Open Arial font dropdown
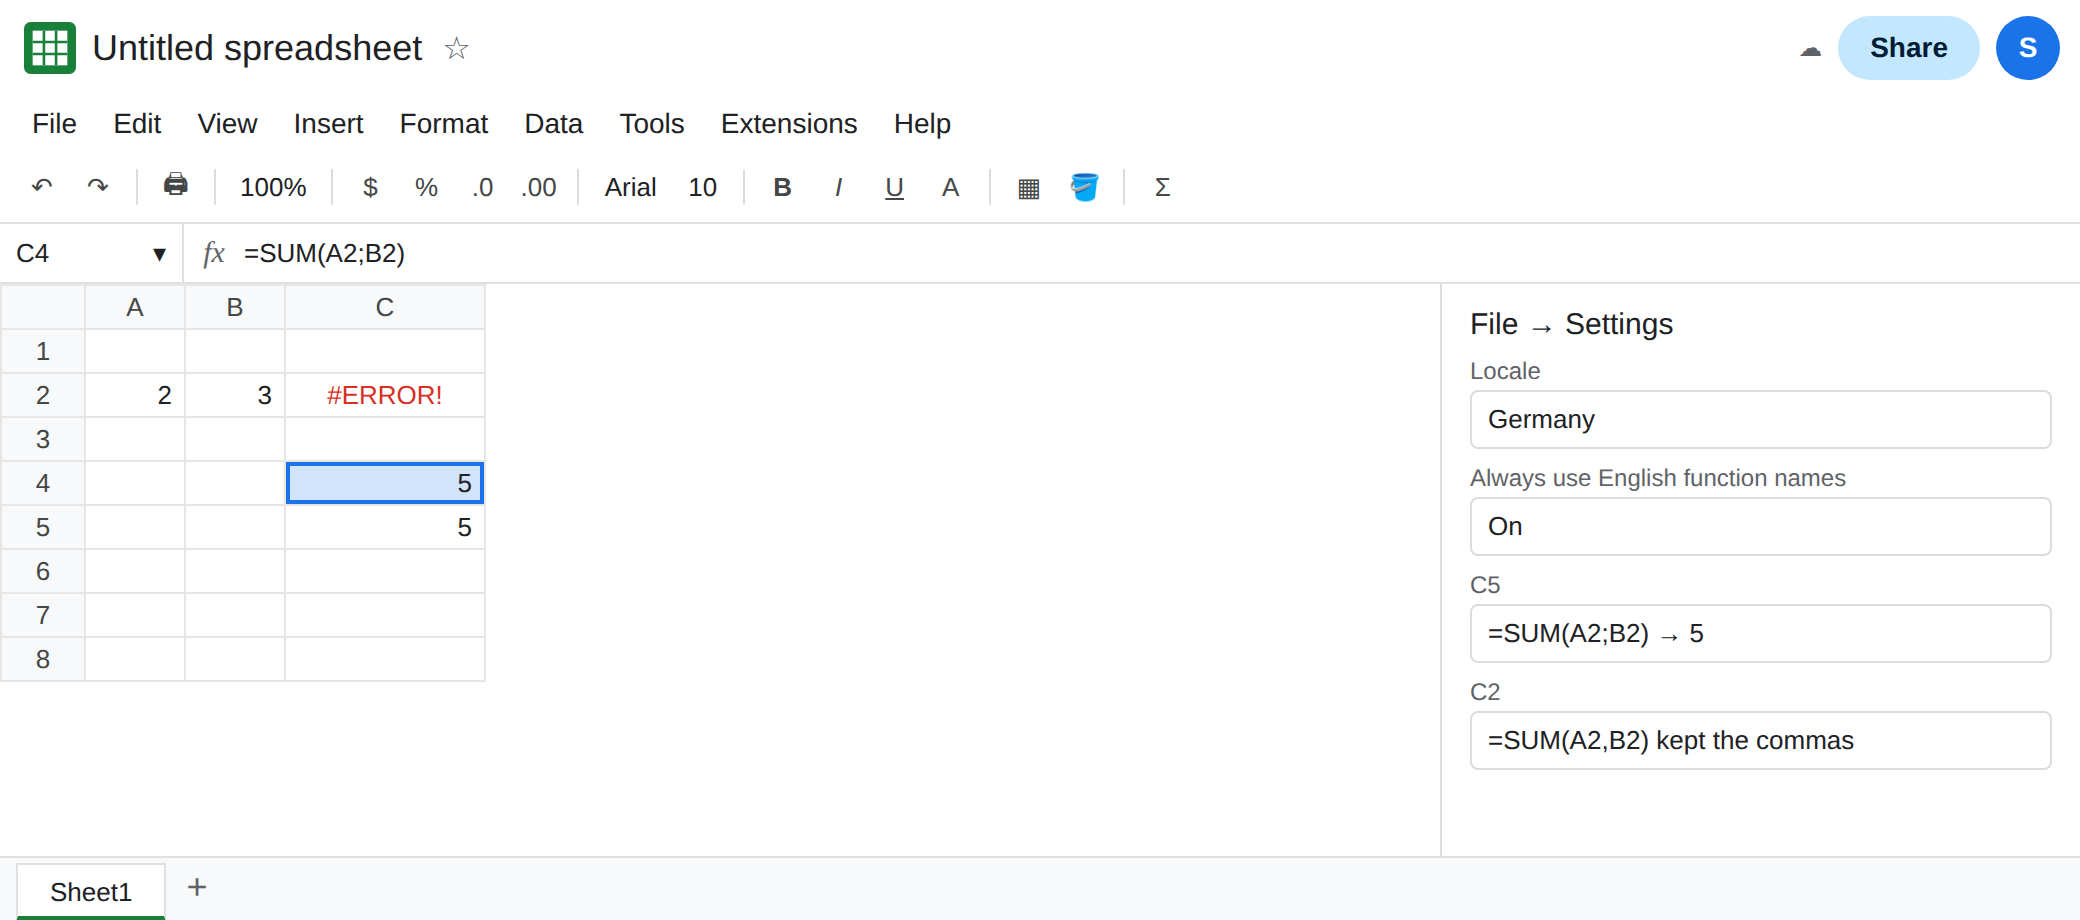 (631, 187)
